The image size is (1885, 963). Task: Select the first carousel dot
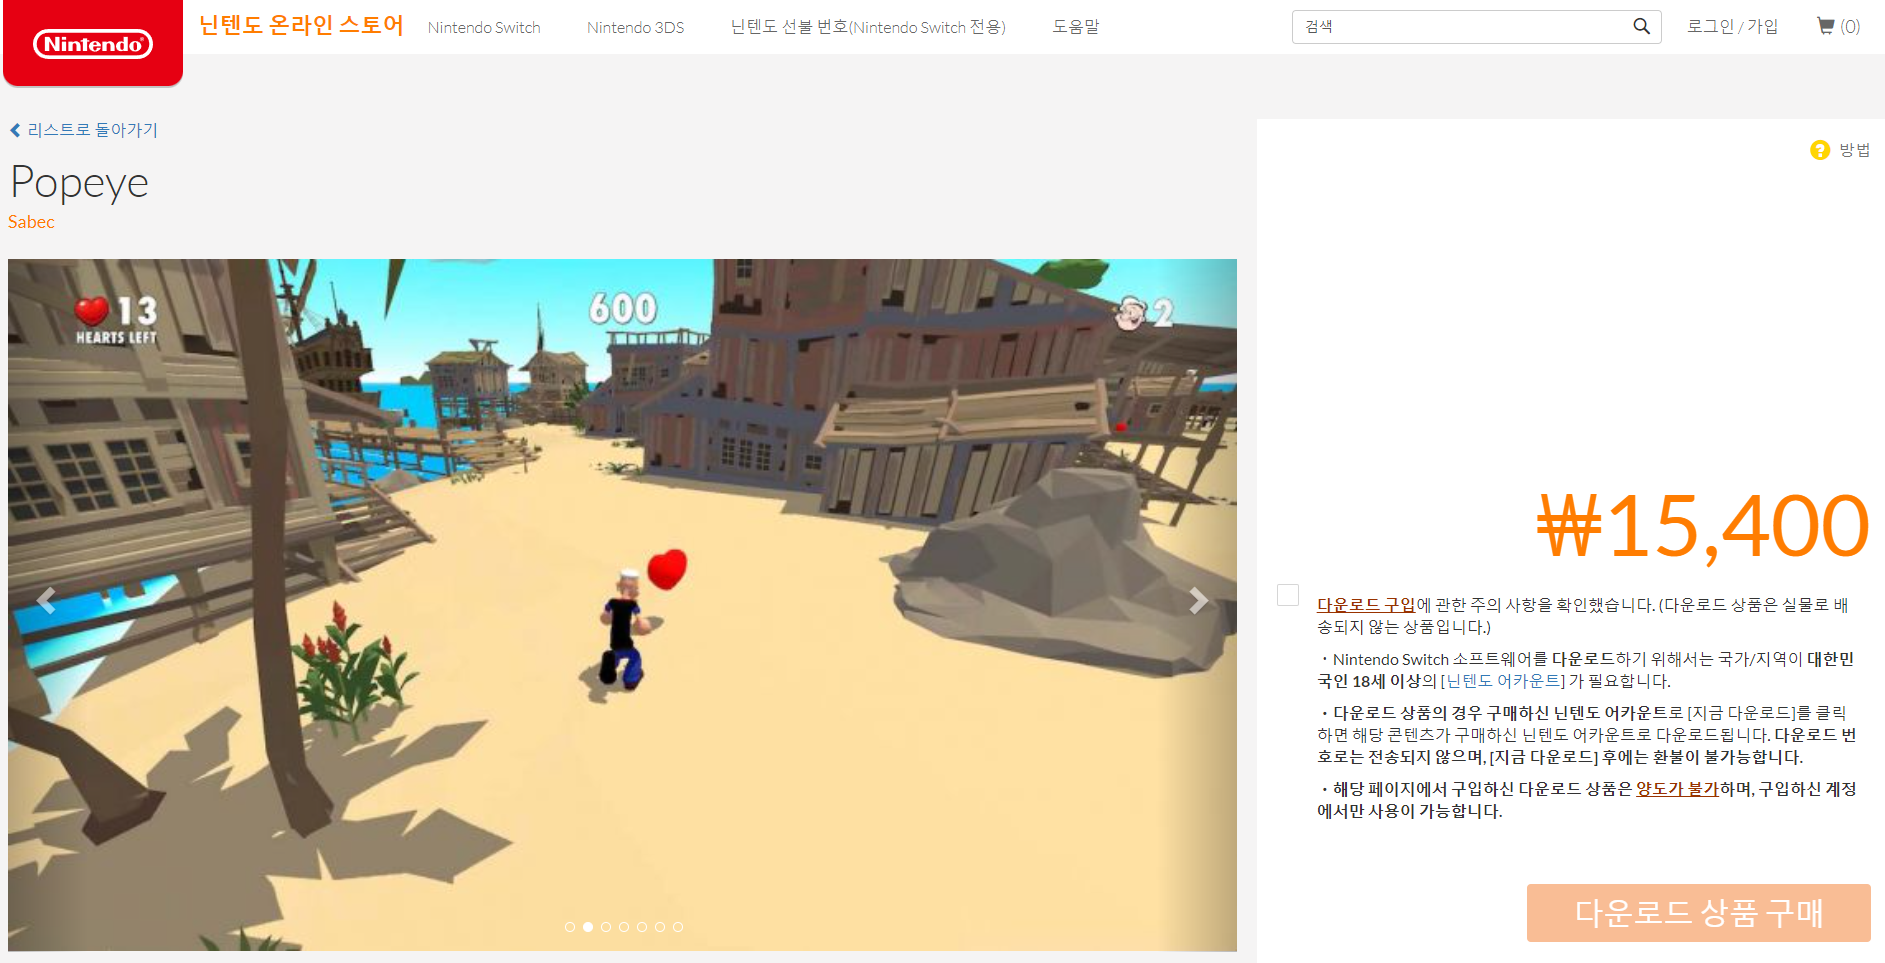570,927
